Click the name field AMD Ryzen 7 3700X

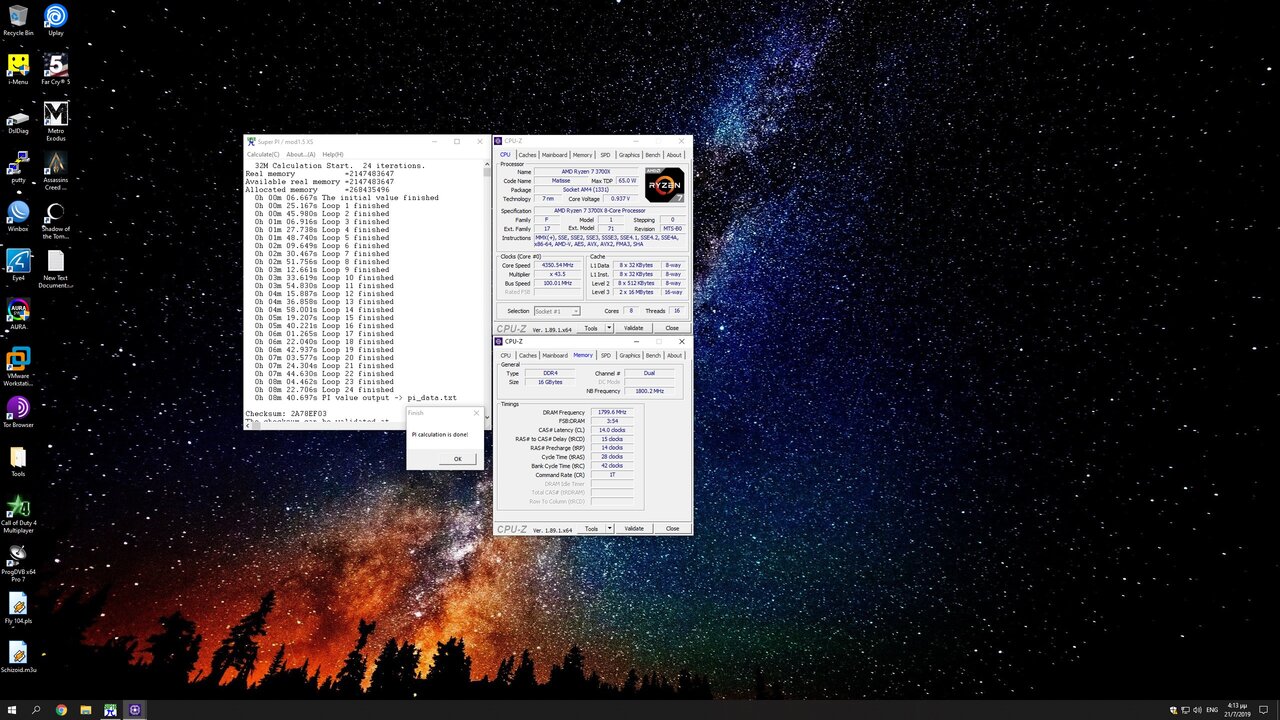pos(586,172)
